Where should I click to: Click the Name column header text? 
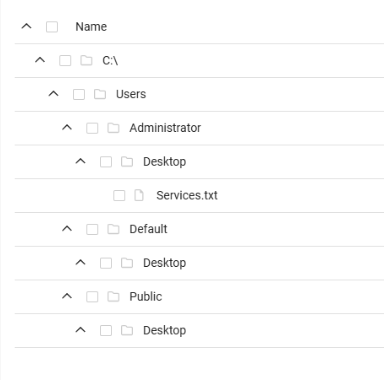click(91, 27)
